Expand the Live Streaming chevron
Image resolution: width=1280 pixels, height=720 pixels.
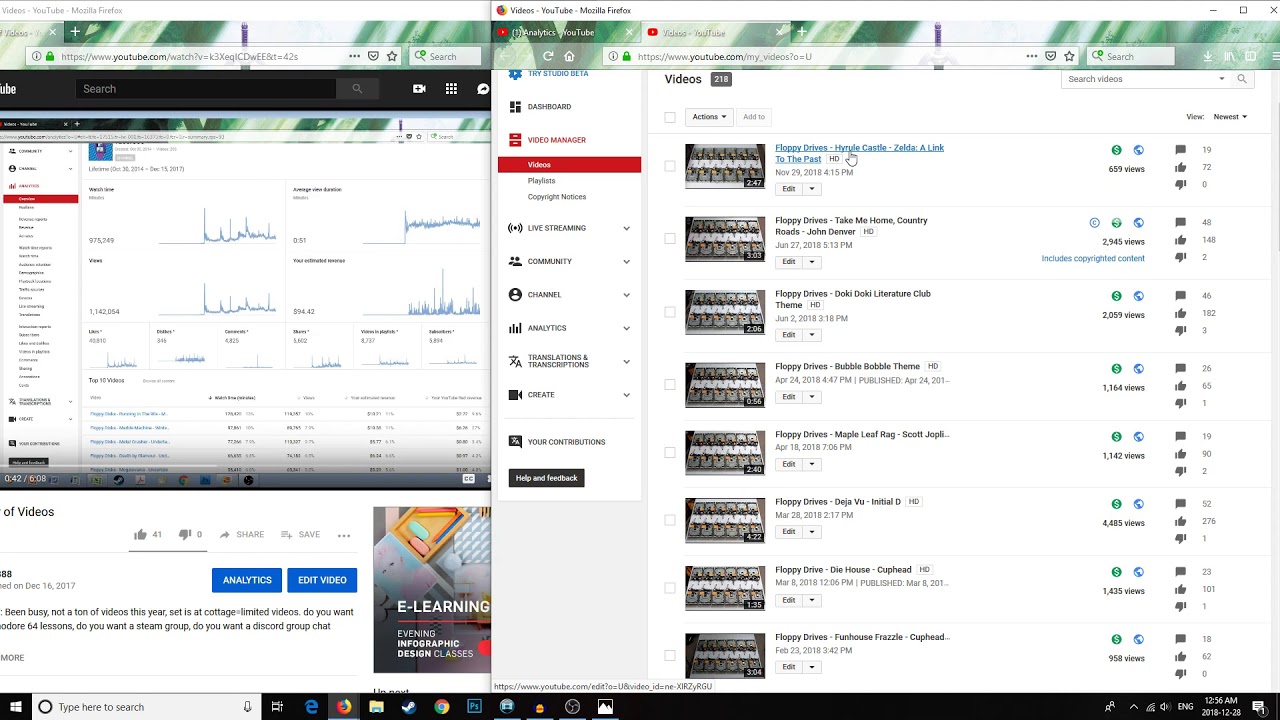(x=626, y=228)
